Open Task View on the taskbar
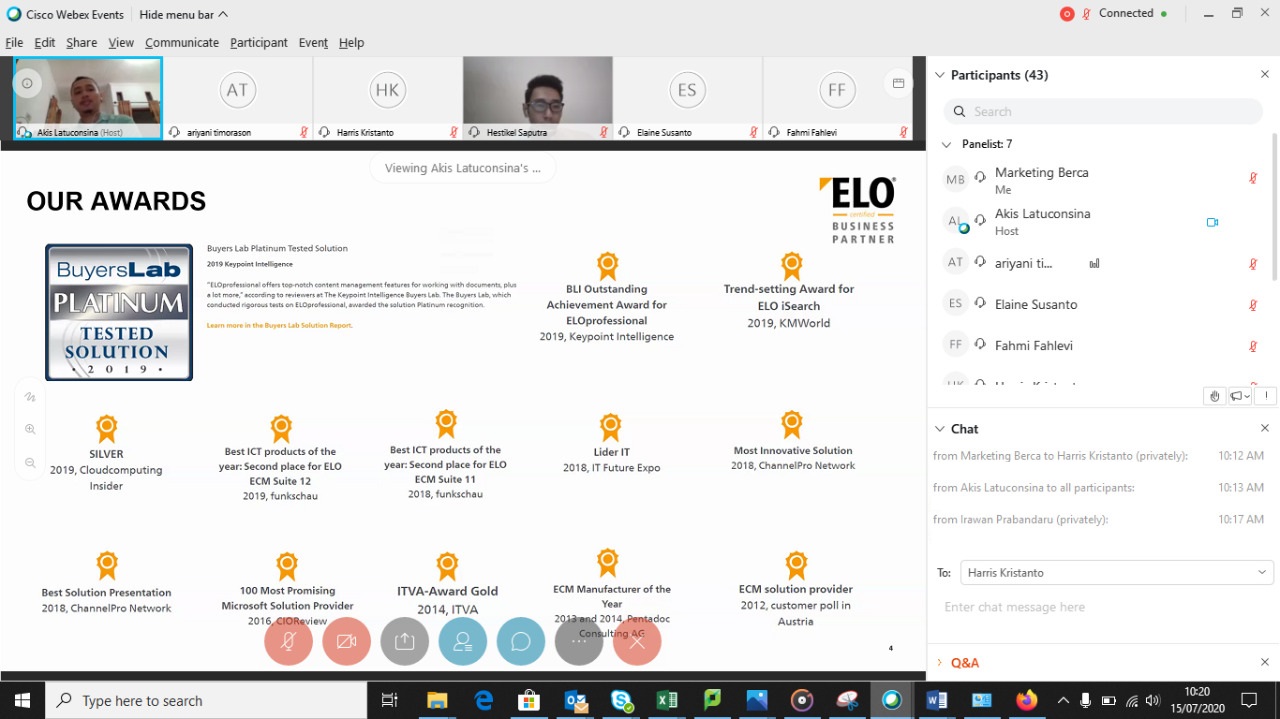The width and height of the screenshot is (1280, 719). pos(390,700)
